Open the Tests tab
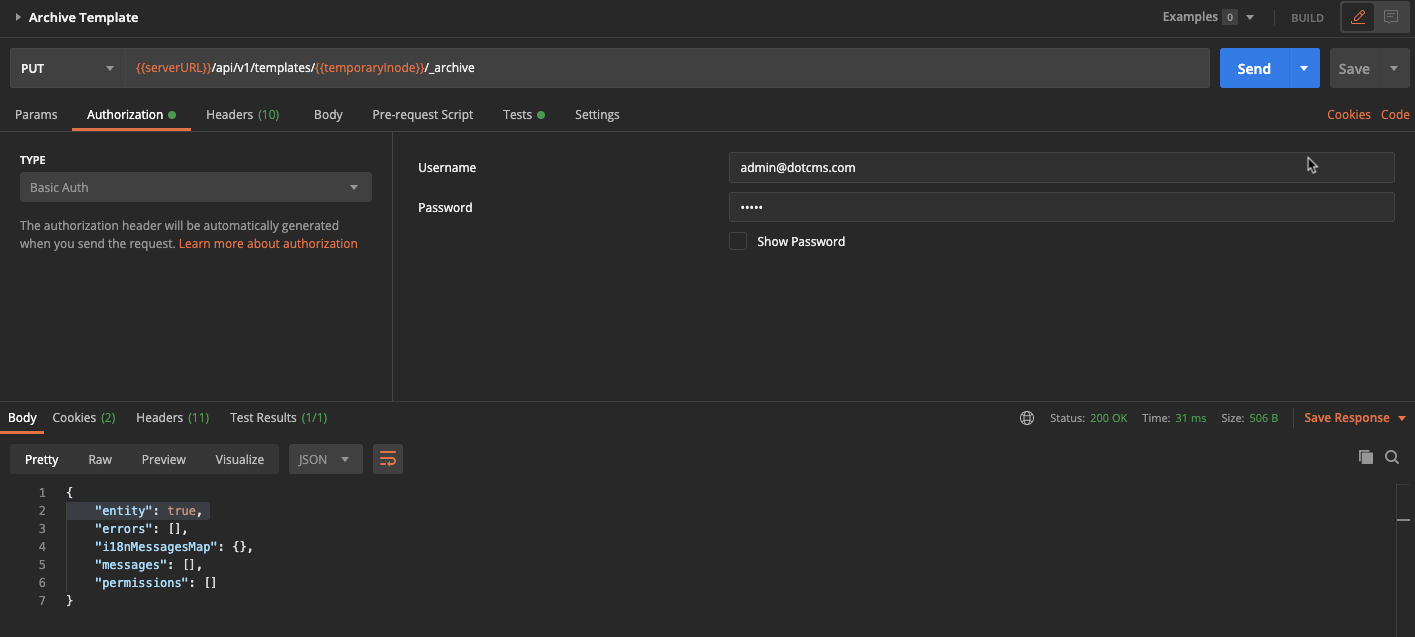This screenshot has width=1415, height=637. pos(518,114)
